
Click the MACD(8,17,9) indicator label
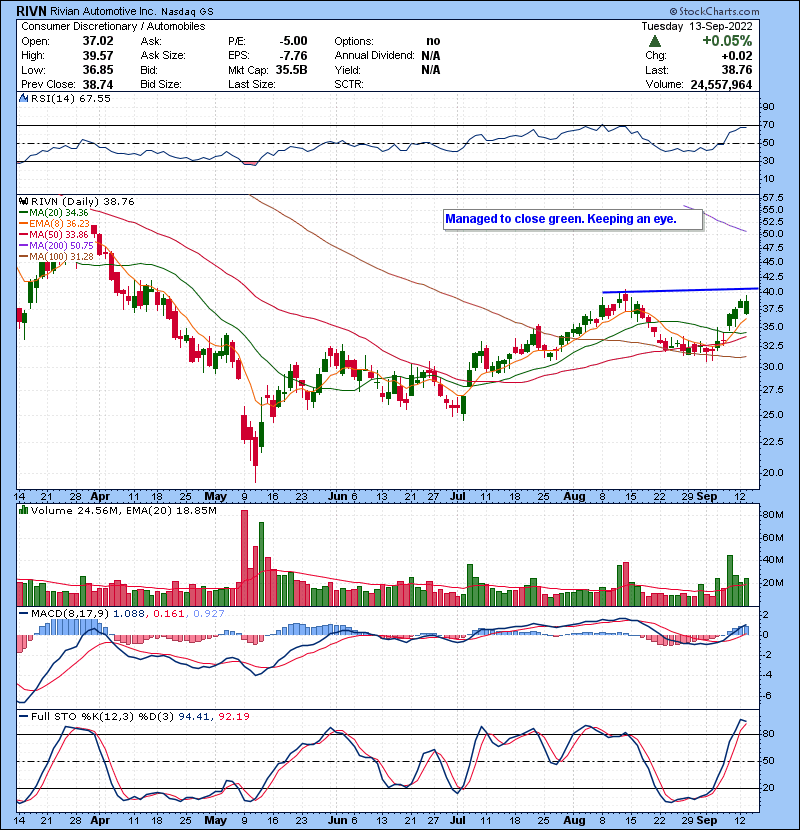70,614
